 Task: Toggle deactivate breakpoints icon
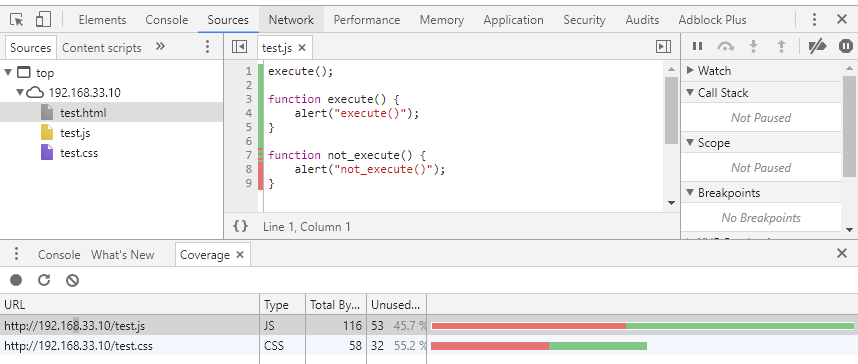(818, 47)
